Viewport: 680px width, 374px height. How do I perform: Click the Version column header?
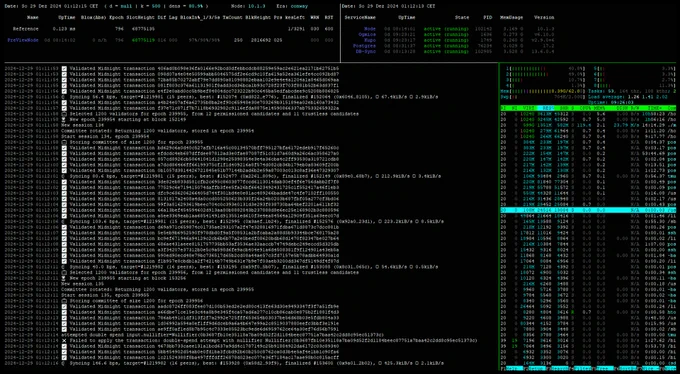click(x=544, y=17)
